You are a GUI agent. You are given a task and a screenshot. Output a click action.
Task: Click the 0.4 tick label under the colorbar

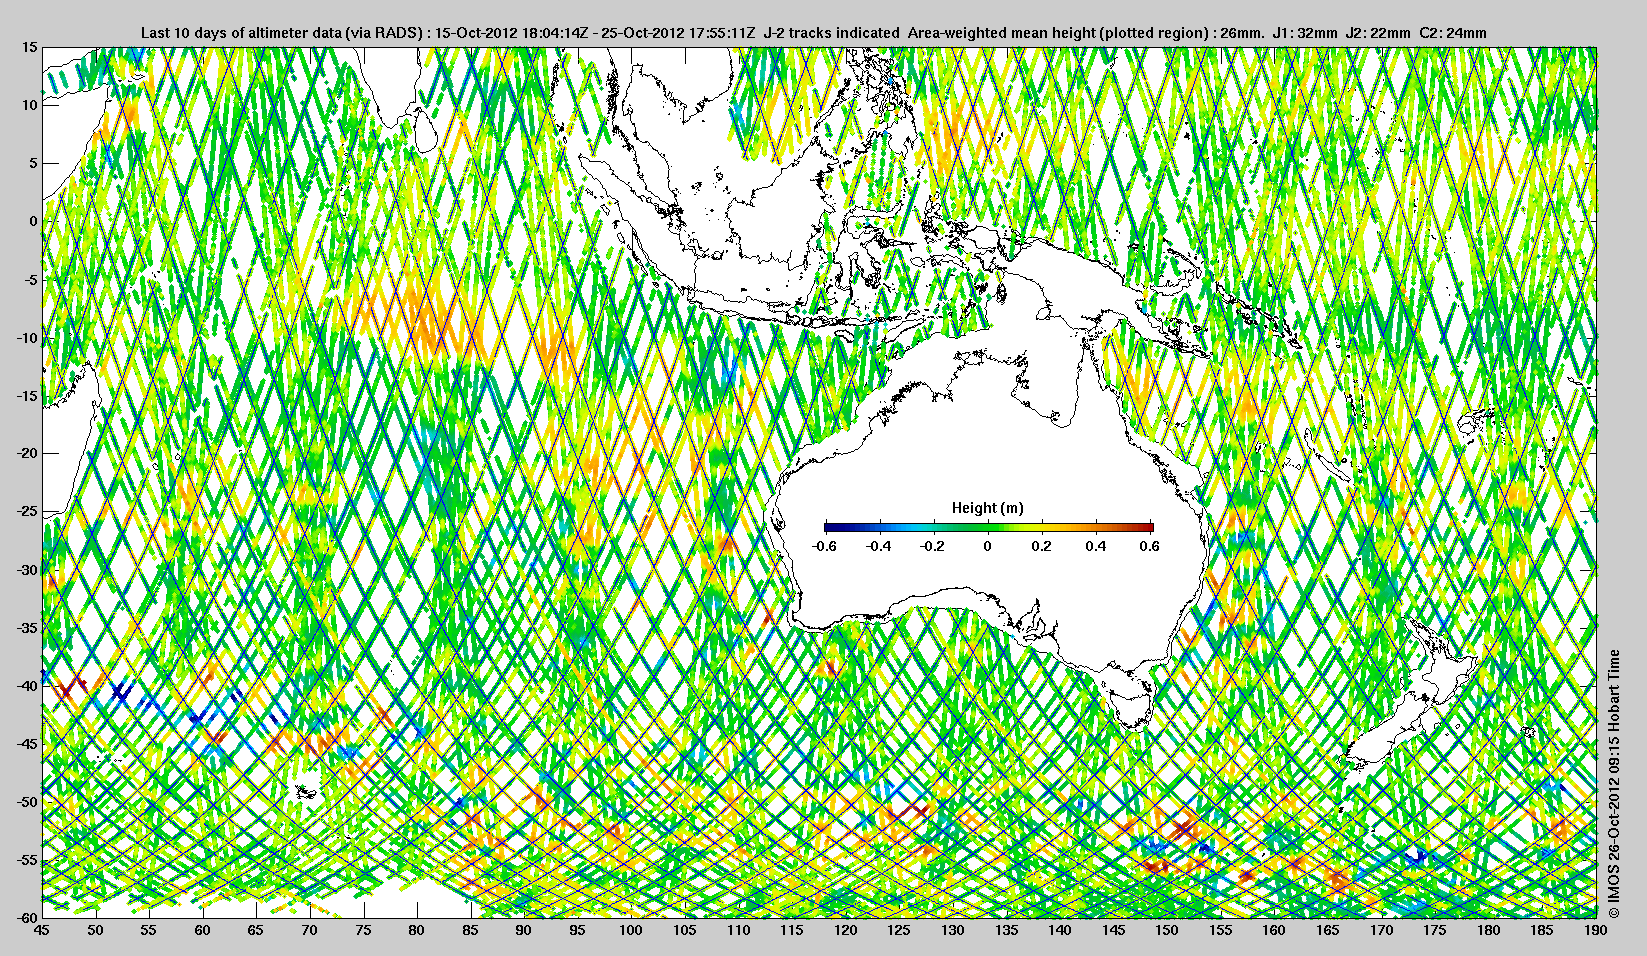click(1095, 546)
